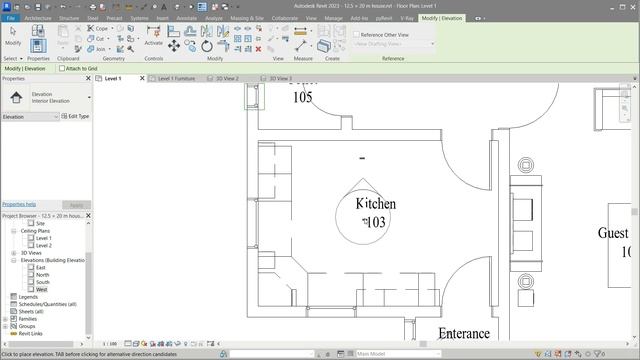640x360 pixels.
Task: Expand the Families tree node
Action: 5,319
